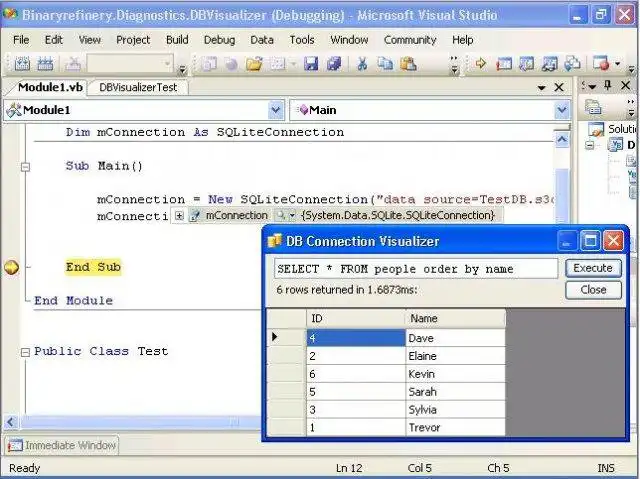Collapse the project node in Solution Explorer
Viewport: 640px width, 479px height.
click(x=589, y=145)
